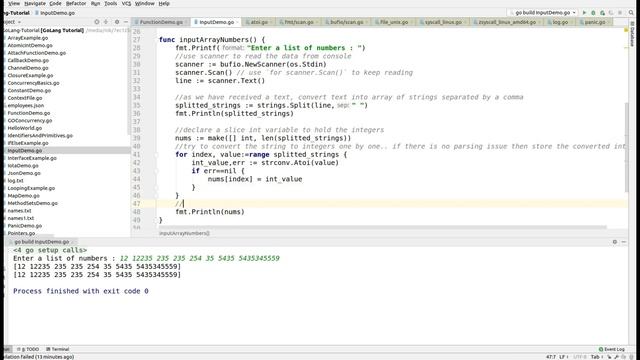Open Run panel gear settings
Screen dimensions: 640x360
pos(615,242)
